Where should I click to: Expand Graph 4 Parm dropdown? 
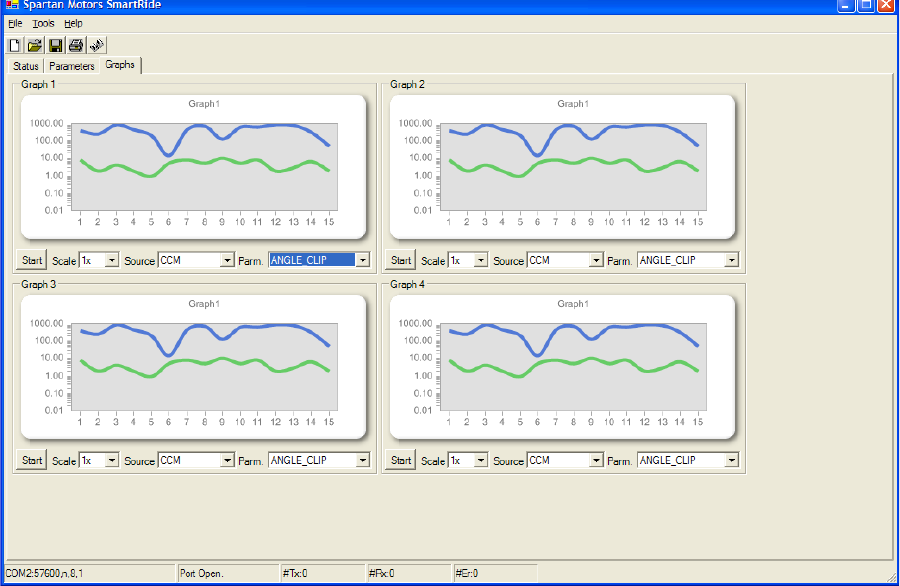pos(731,460)
